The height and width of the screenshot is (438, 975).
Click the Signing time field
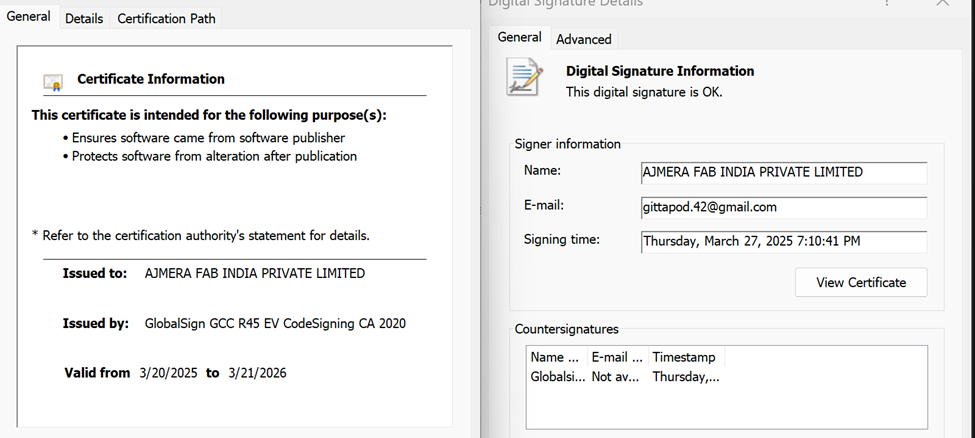click(783, 241)
